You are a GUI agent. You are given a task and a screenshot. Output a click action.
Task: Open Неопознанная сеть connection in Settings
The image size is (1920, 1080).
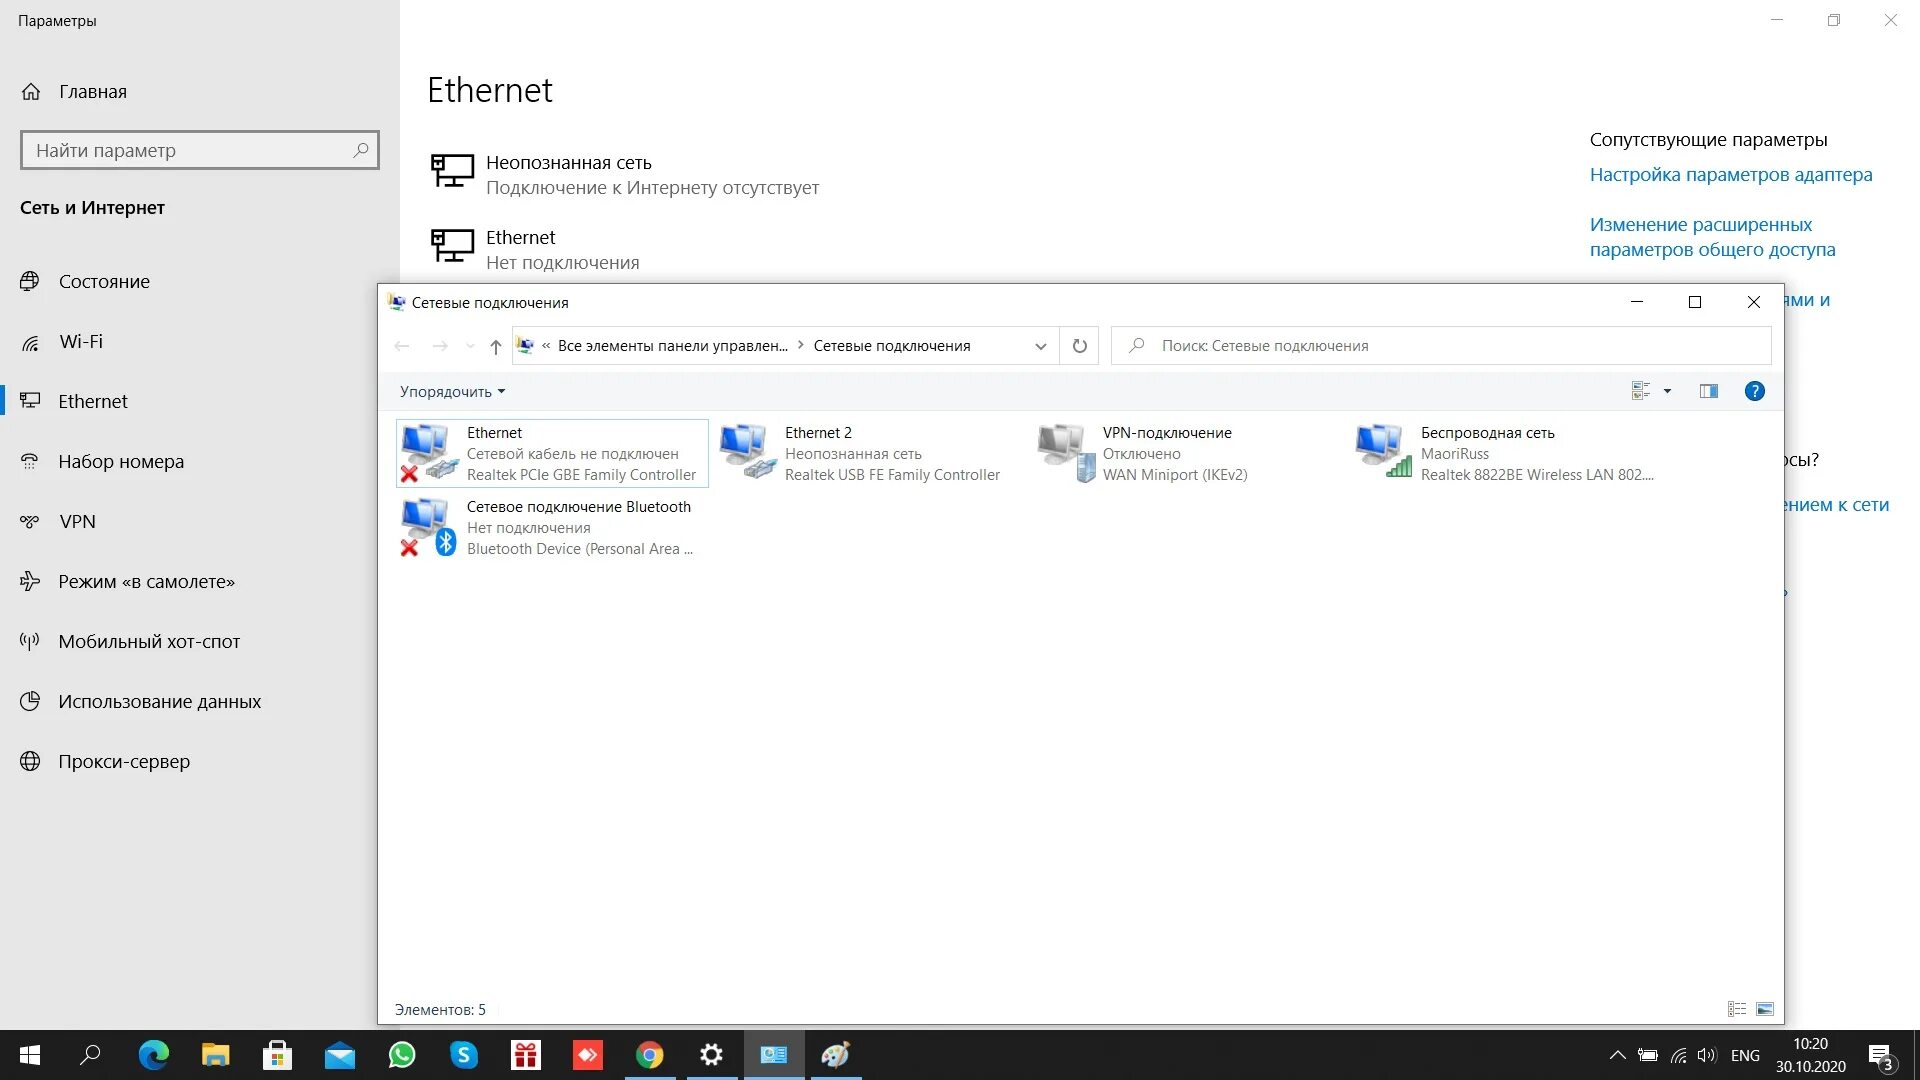[625, 175]
